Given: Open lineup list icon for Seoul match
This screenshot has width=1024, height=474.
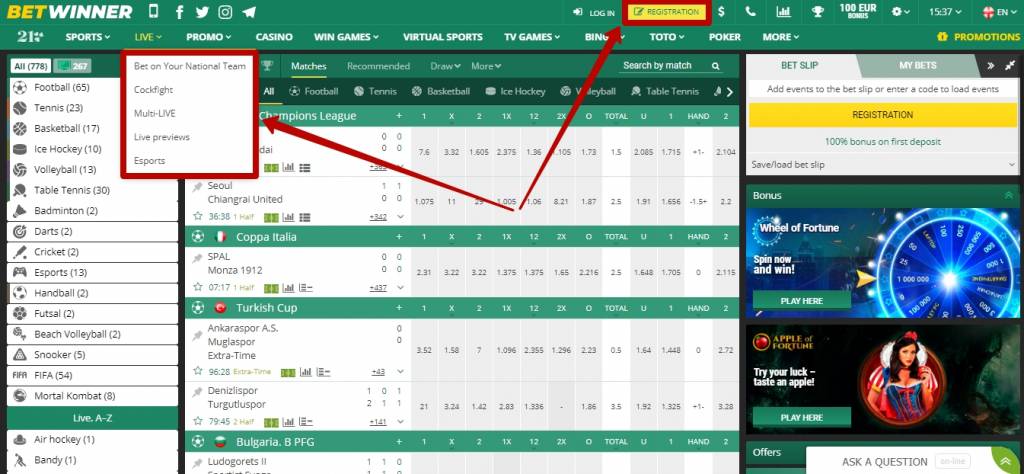Looking at the screenshot, I should [304, 217].
